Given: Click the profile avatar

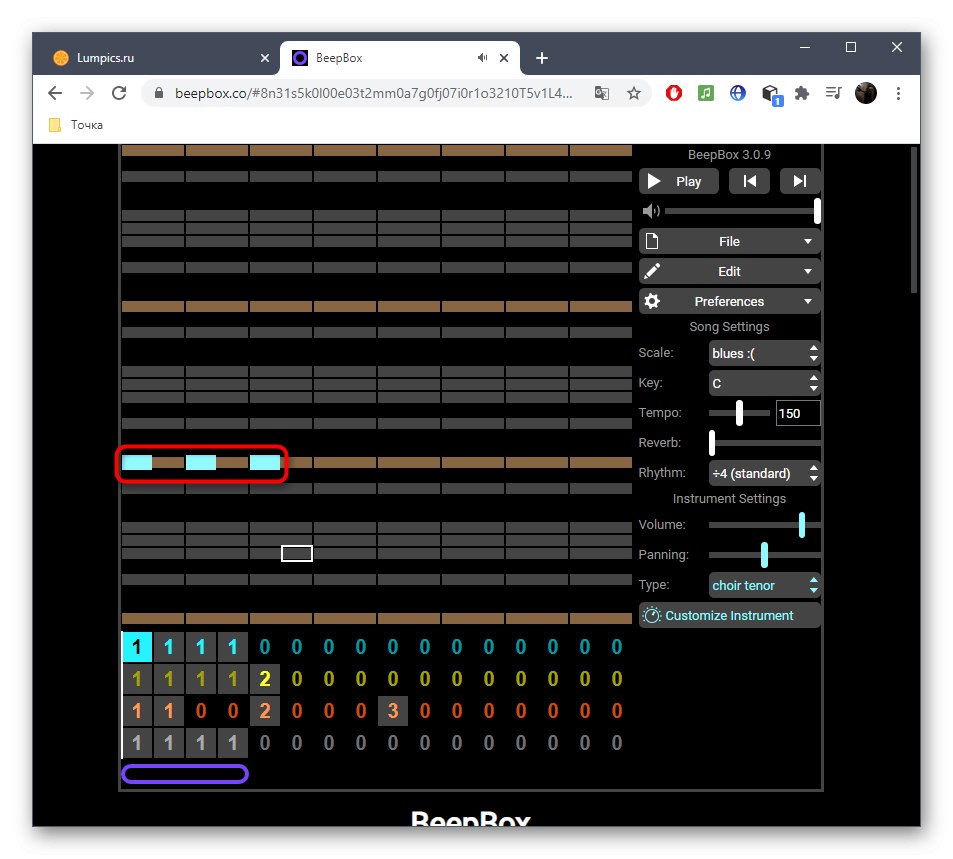Looking at the screenshot, I should 866,93.
